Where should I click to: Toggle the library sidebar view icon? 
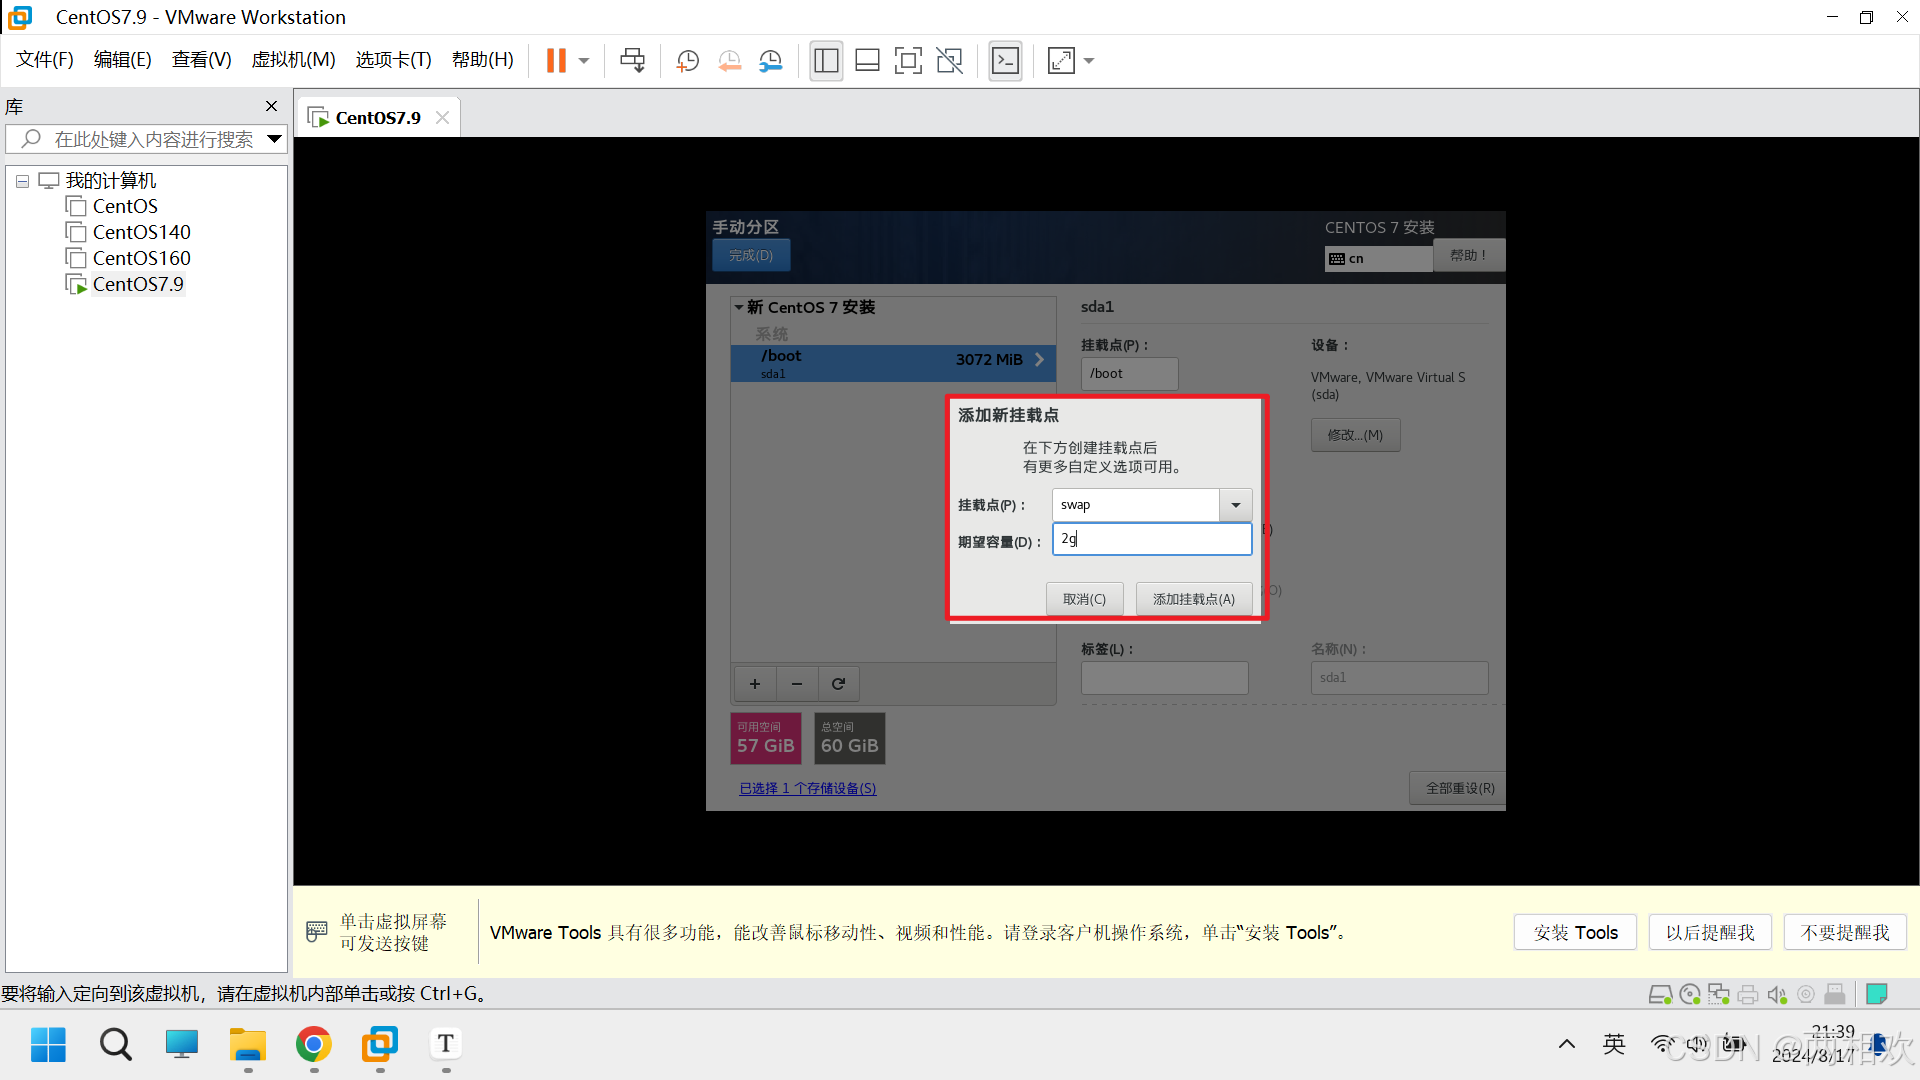point(826,61)
